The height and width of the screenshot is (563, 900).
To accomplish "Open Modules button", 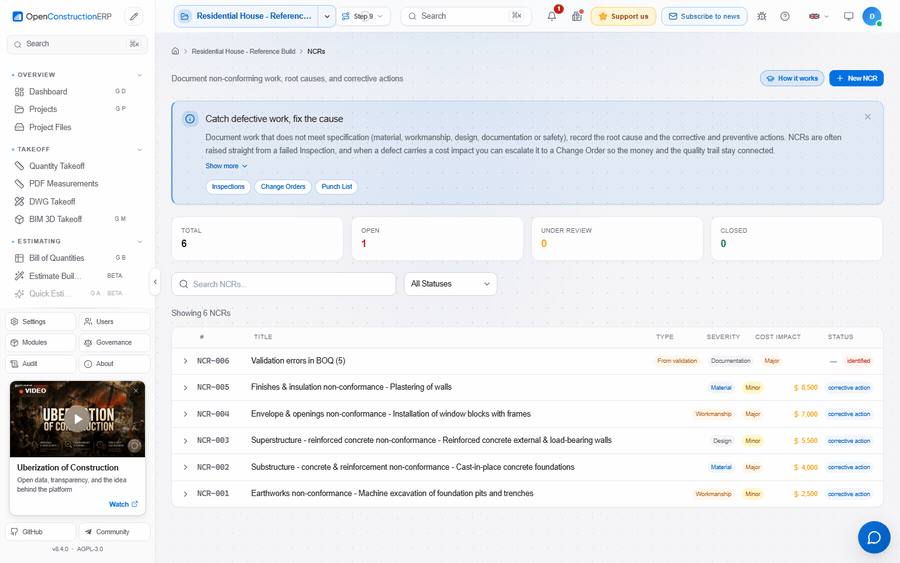I will (41, 343).
